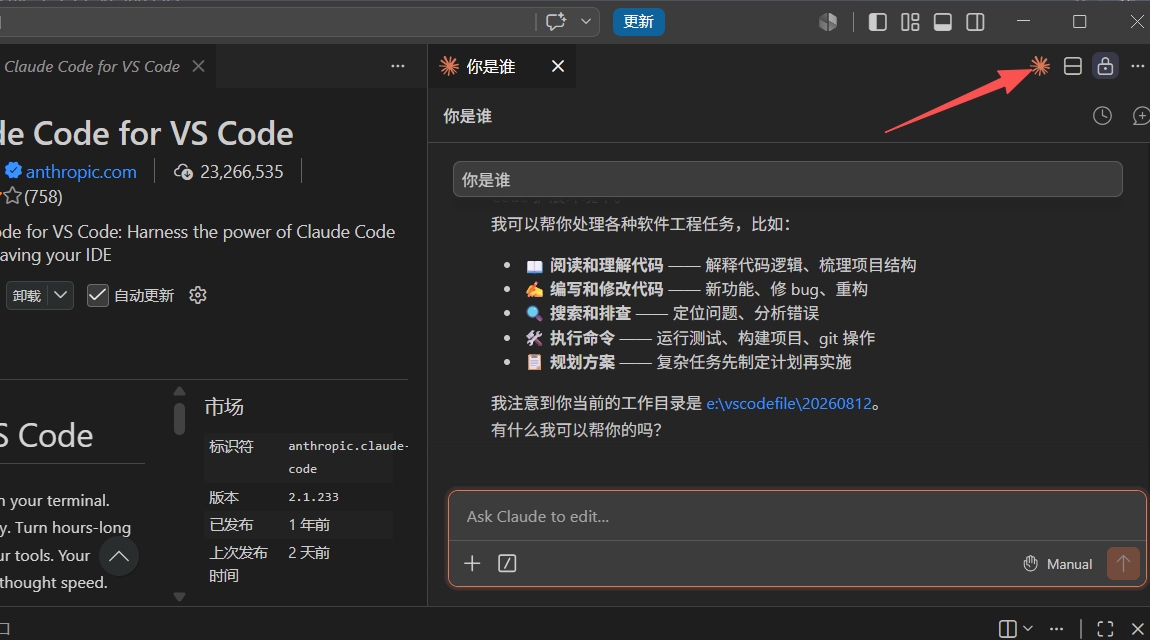Click the 执行命令 list item
Image resolution: width=1150 pixels, height=640 pixels.
click(x=700, y=338)
